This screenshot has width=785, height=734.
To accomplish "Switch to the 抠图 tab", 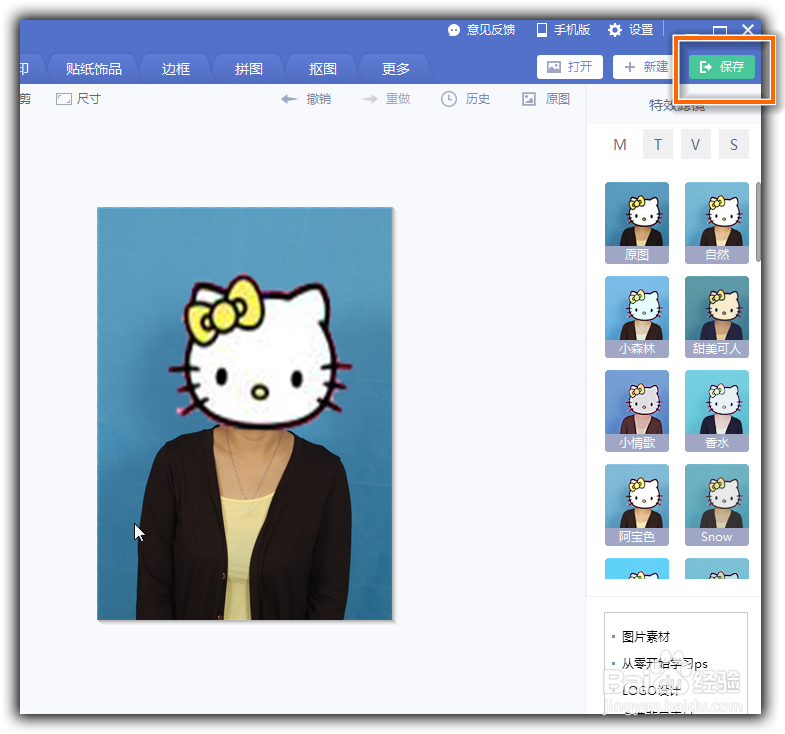I will [x=322, y=69].
